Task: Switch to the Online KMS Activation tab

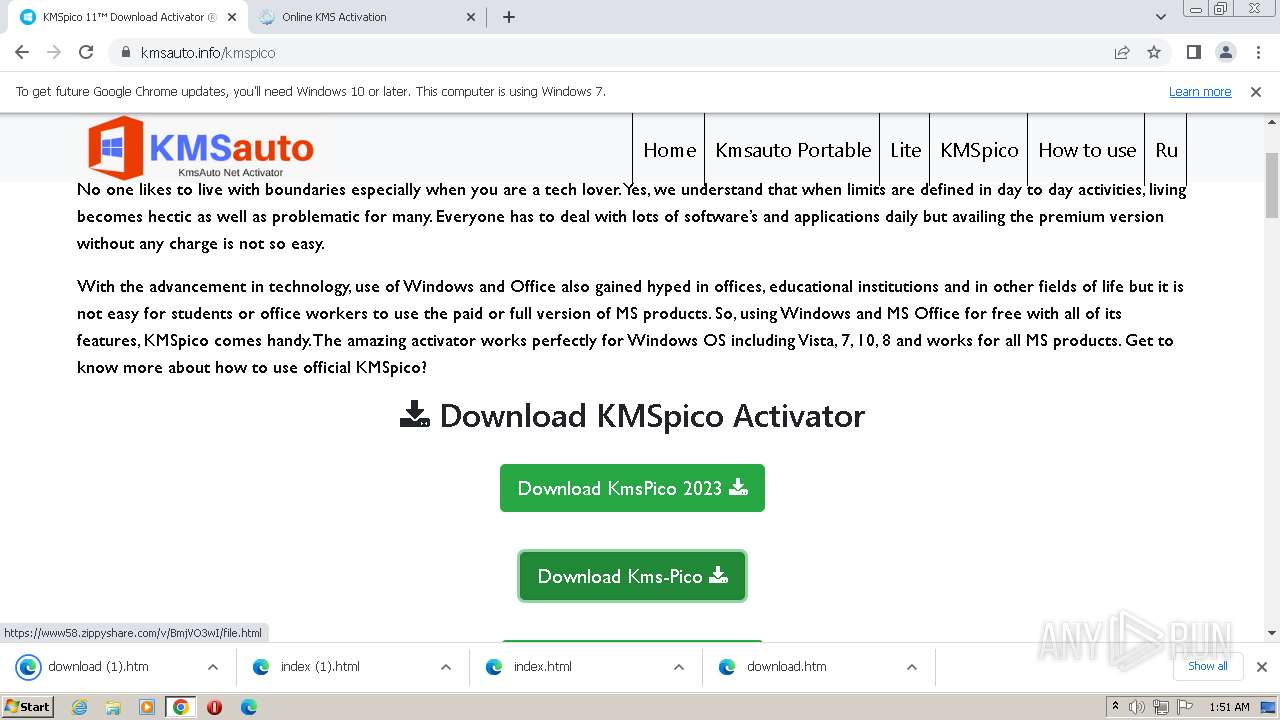Action: pos(367,17)
